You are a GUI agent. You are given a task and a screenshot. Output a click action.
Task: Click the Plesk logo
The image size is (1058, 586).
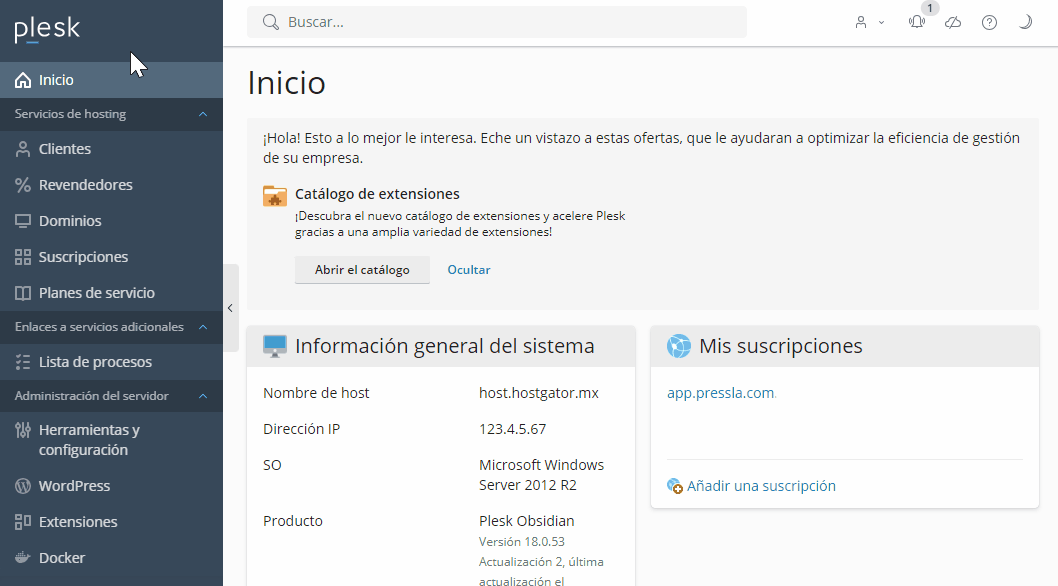(47, 29)
